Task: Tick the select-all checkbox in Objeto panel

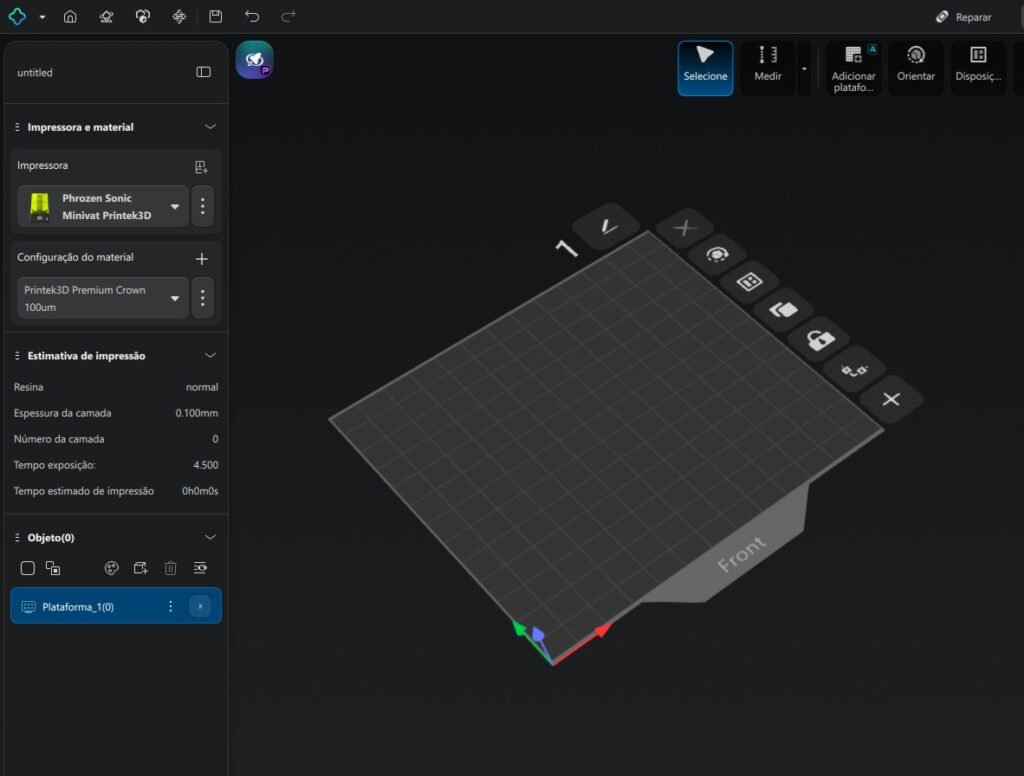Action: click(x=28, y=568)
